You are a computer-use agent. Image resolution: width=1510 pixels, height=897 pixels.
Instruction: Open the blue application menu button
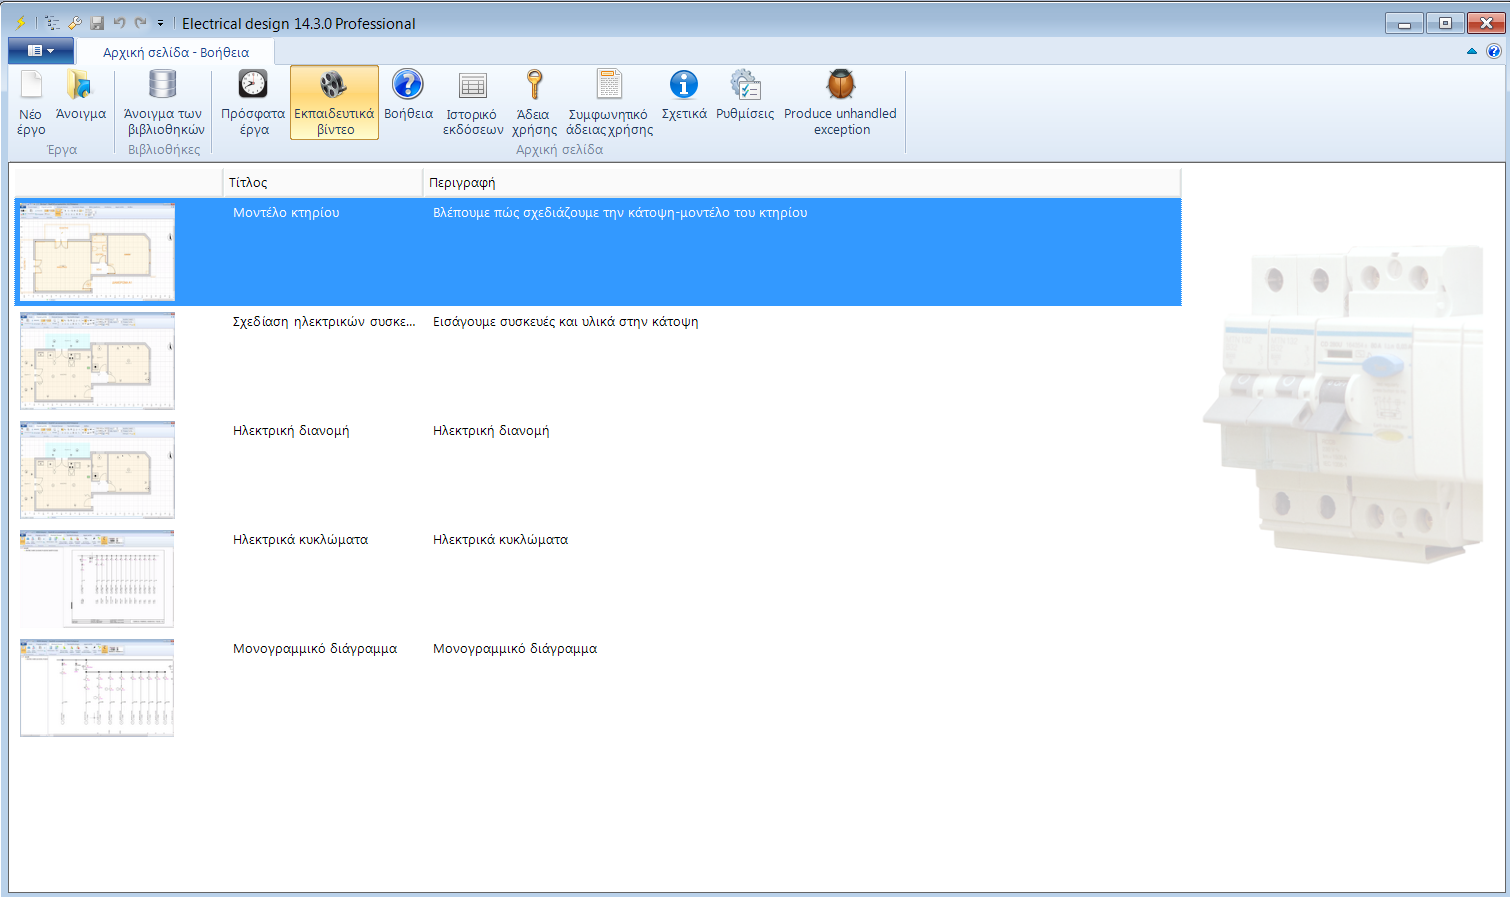click(40, 50)
